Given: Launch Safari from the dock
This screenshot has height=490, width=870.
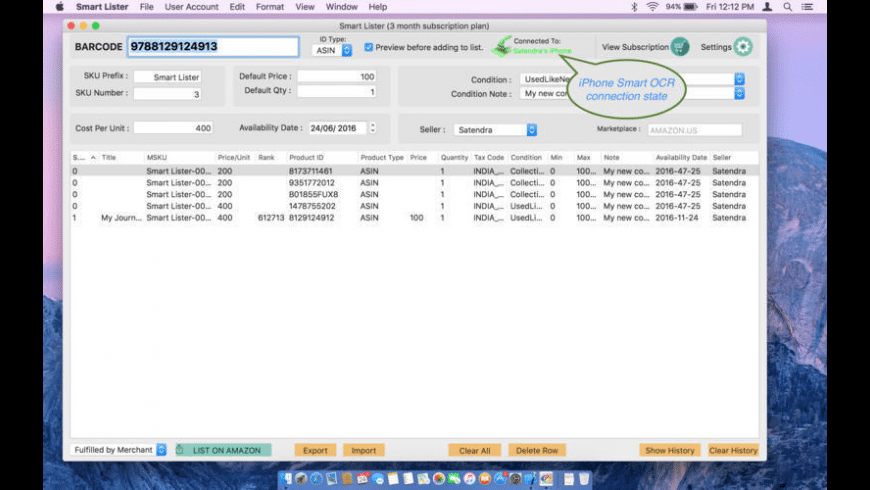Looking at the screenshot, I should coord(316,478).
